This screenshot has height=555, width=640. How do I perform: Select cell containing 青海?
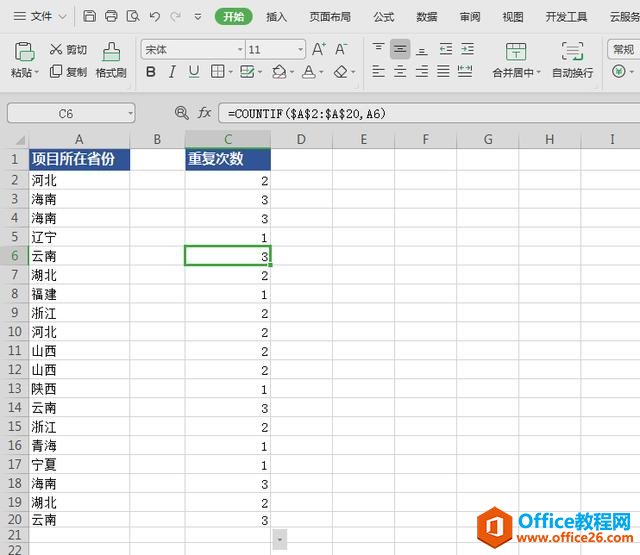point(79,445)
